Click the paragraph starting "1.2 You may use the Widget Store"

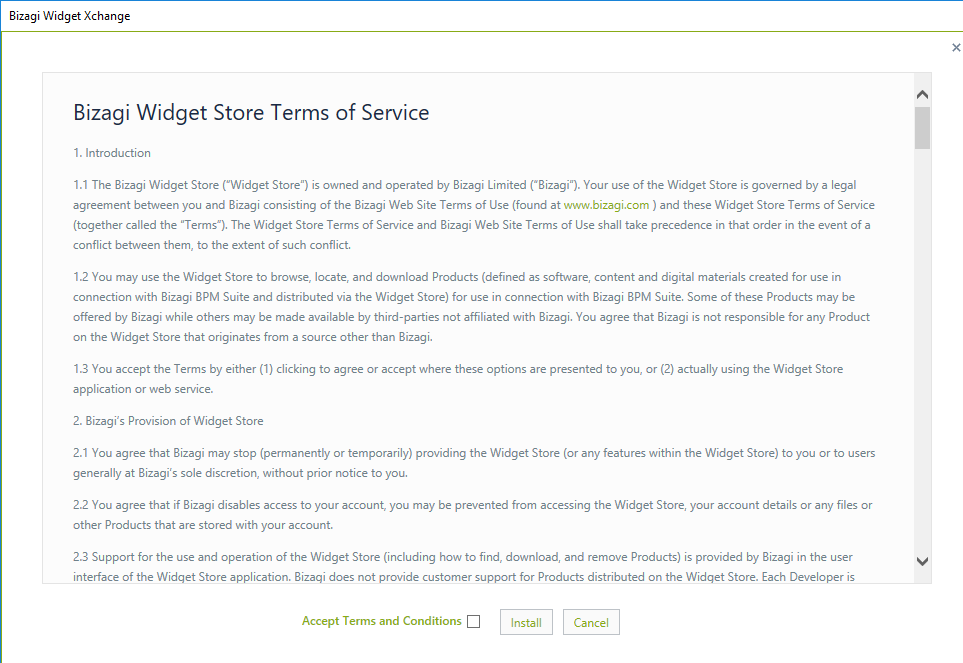coord(472,307)
